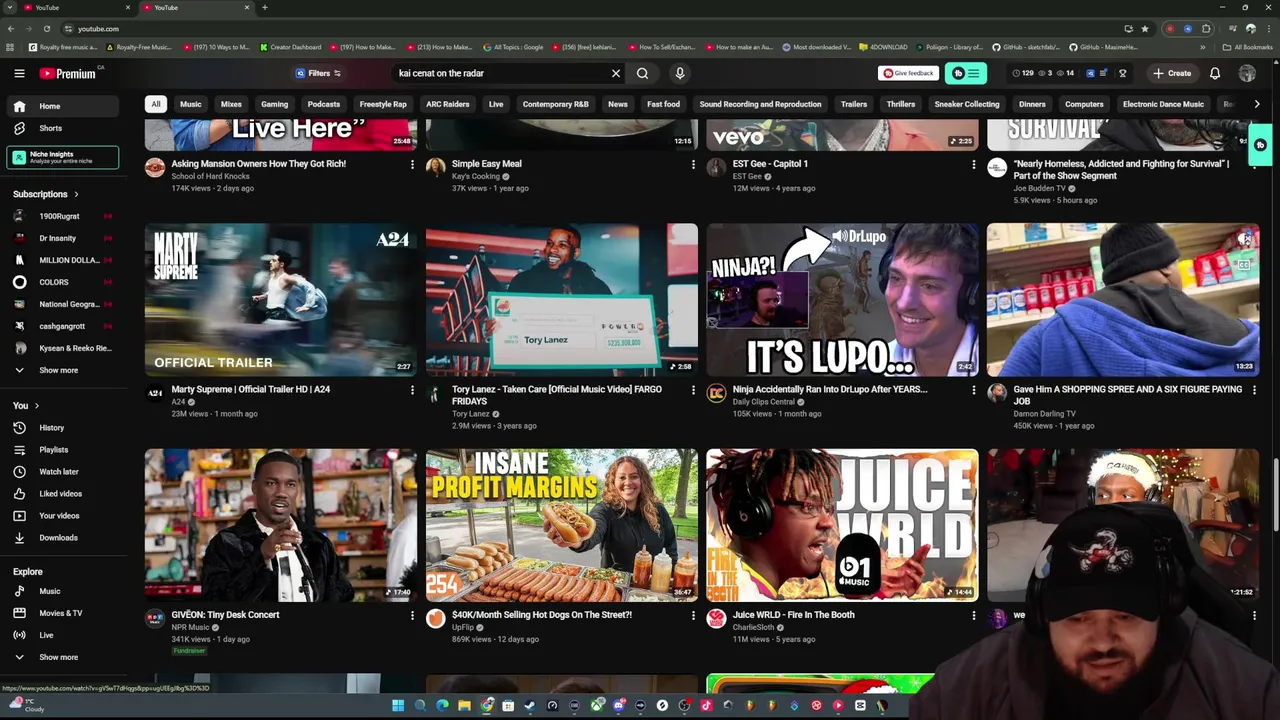Open the YouTube hamburger guide menu
This screenshot has height=720, width=1280.
19,73
